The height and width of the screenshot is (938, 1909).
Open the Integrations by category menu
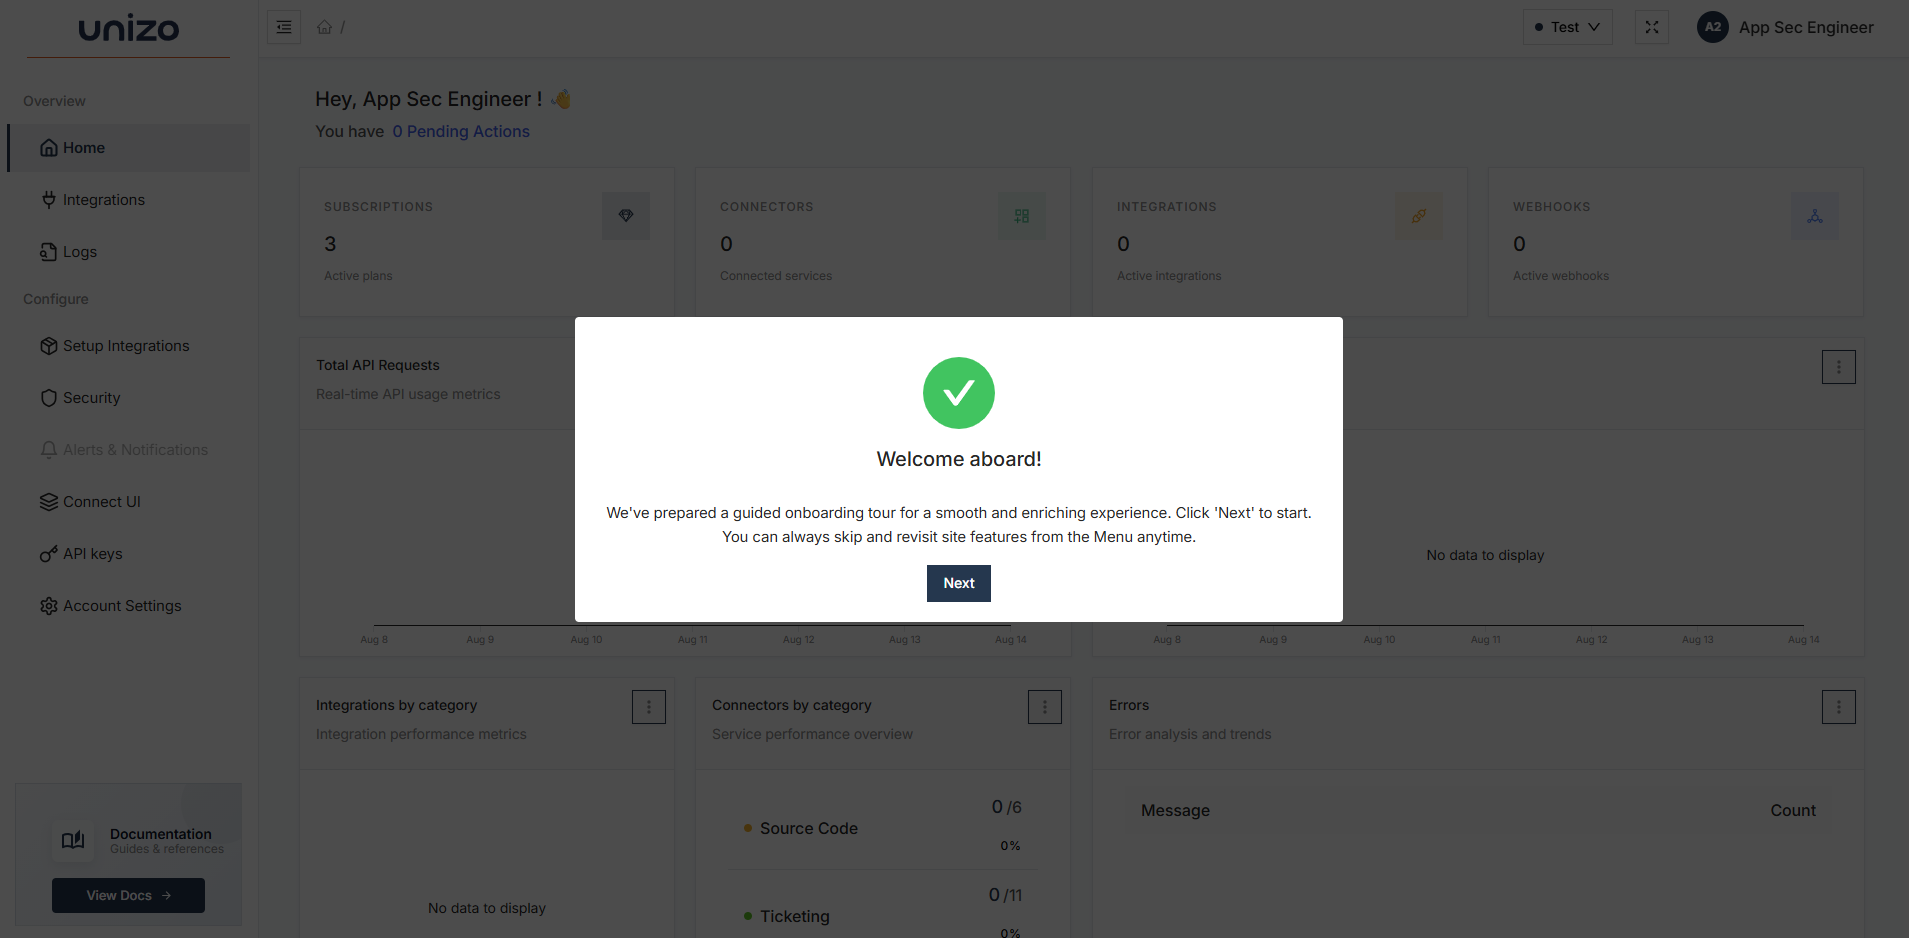click(649, 707)
